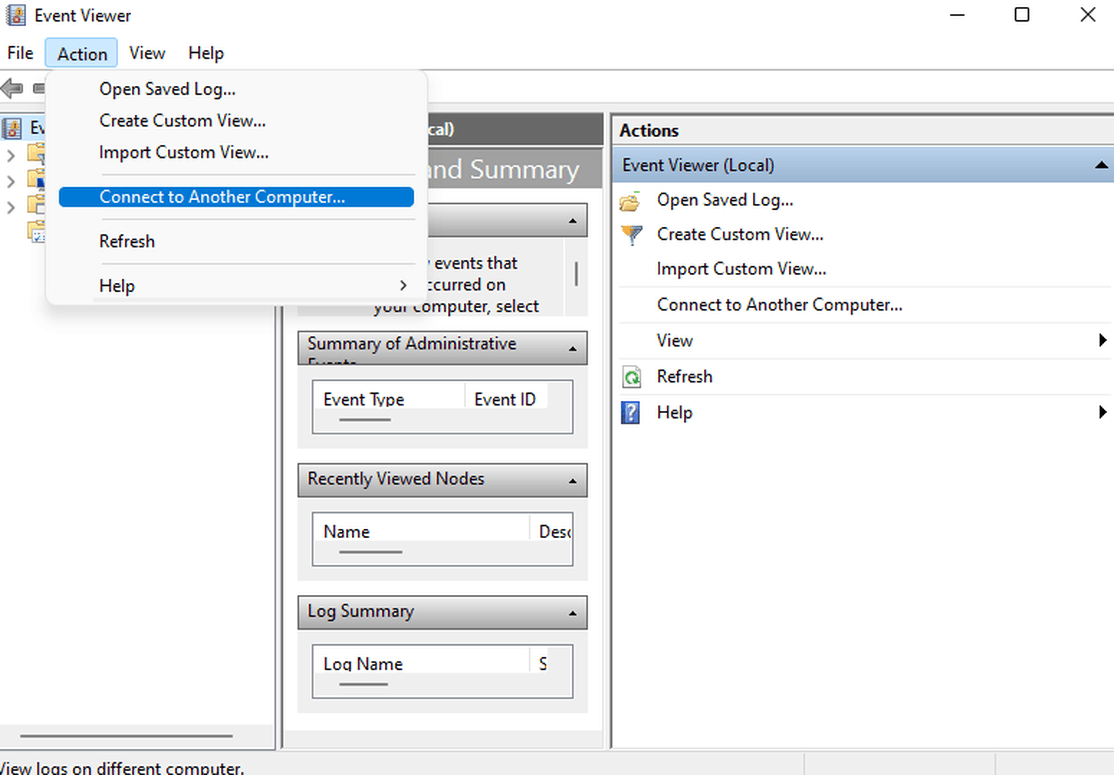The image size is (1114, 775).
Task: Choose Import Custom View... from the Action menu
Action: (237, 153)
